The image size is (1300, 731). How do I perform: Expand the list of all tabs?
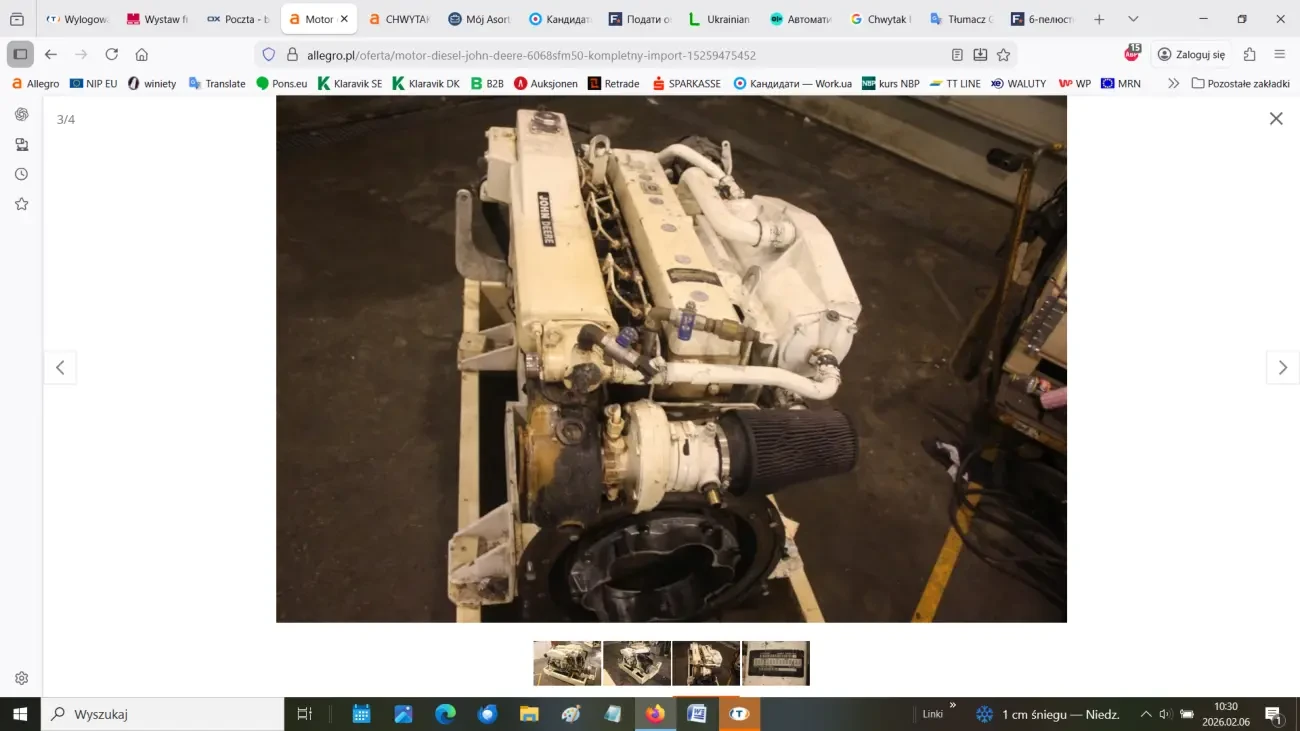coord(1133,19)
